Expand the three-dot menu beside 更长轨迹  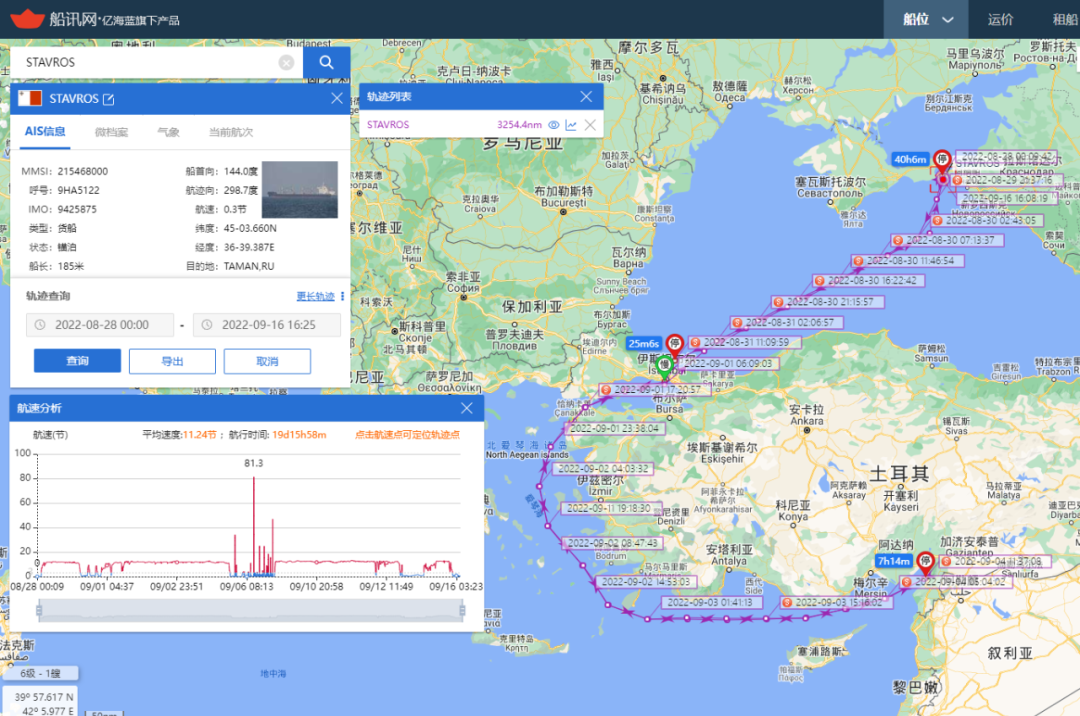pyautogui.click(x=342, y=296)
